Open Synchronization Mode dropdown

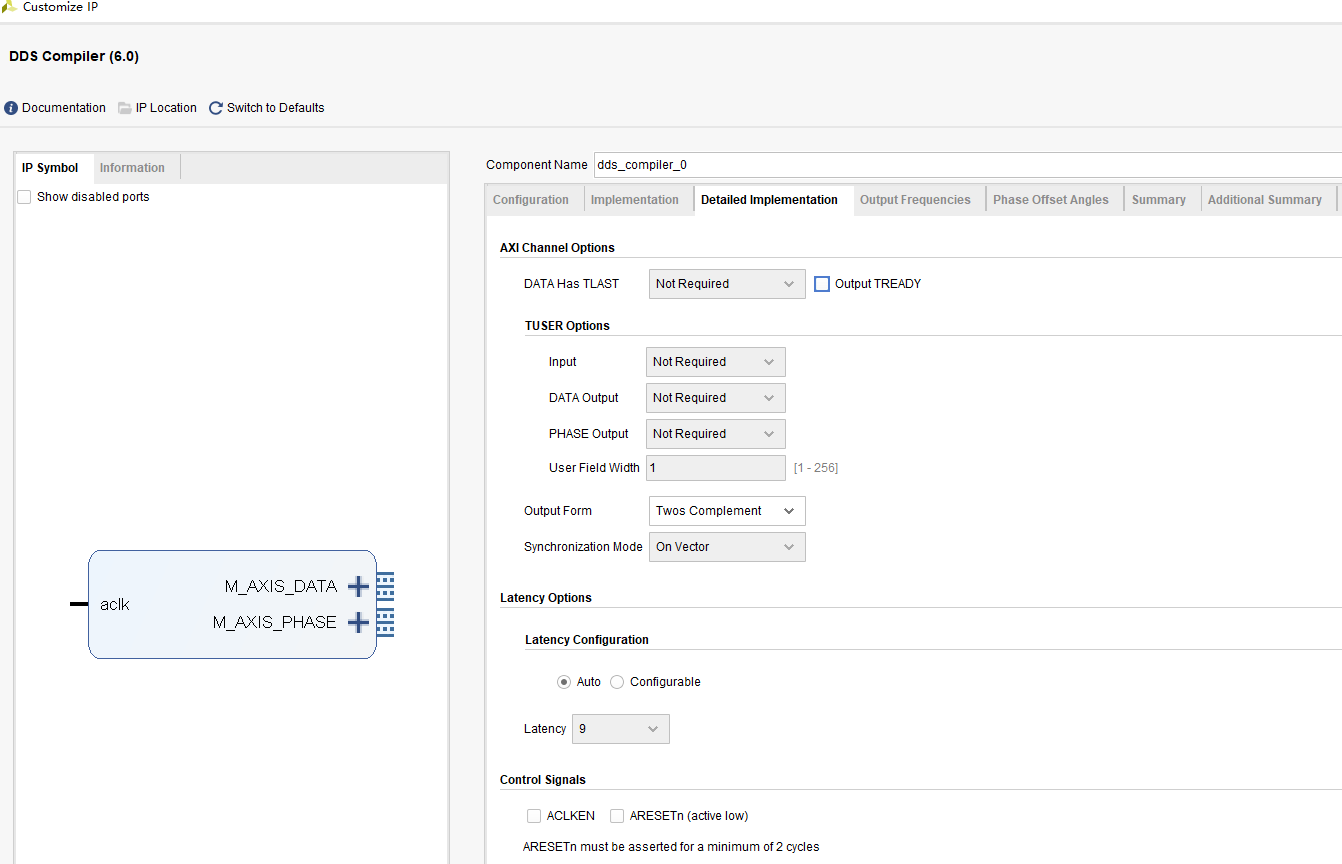pyautogui.click(x=727, y=547)
